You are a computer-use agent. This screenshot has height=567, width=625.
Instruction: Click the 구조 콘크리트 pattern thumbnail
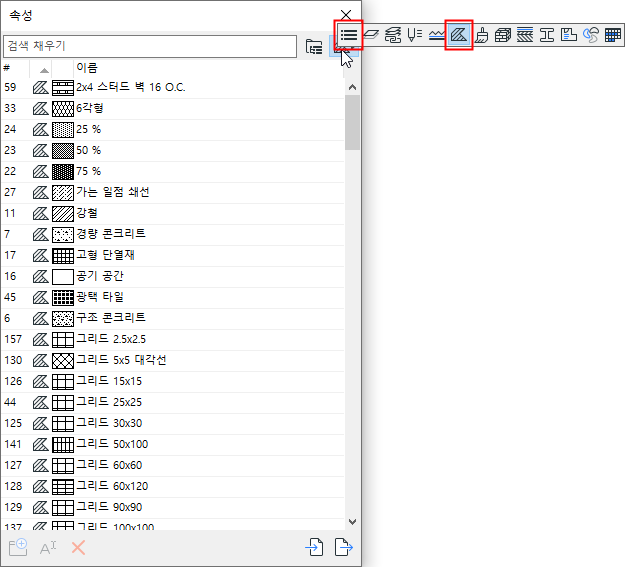point(63,319)
